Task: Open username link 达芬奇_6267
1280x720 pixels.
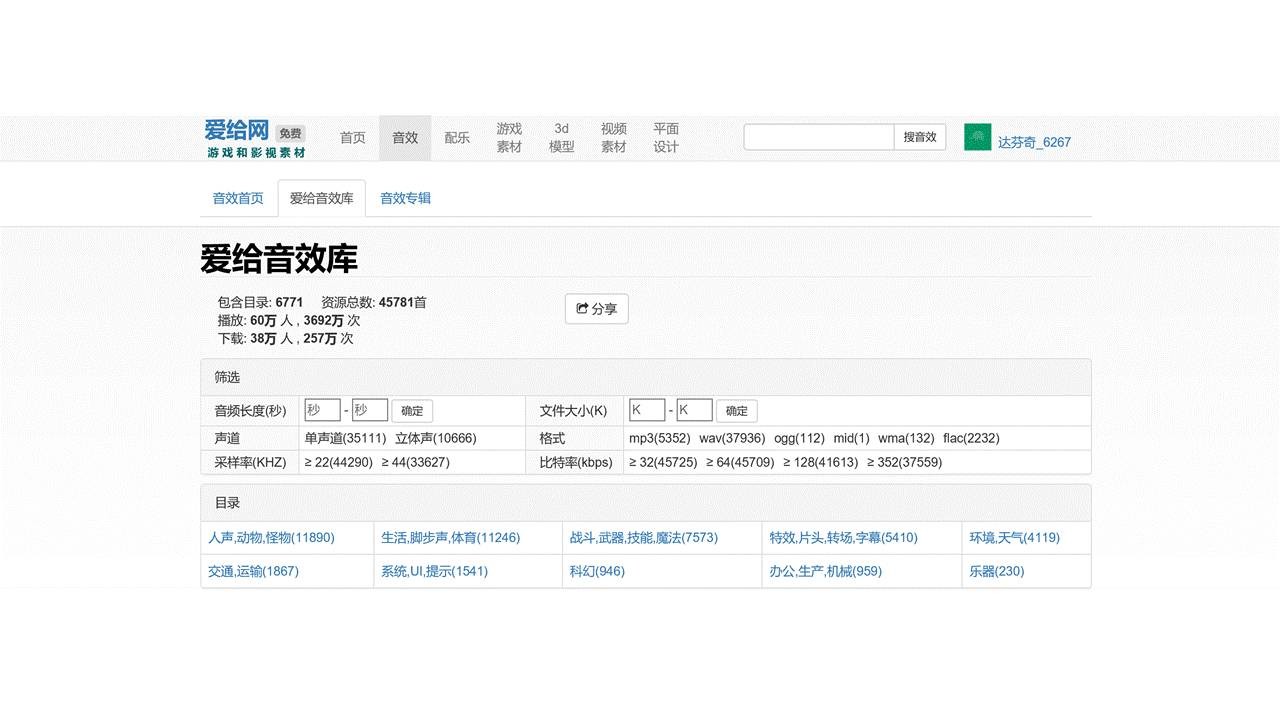Action: [1034, 142]
